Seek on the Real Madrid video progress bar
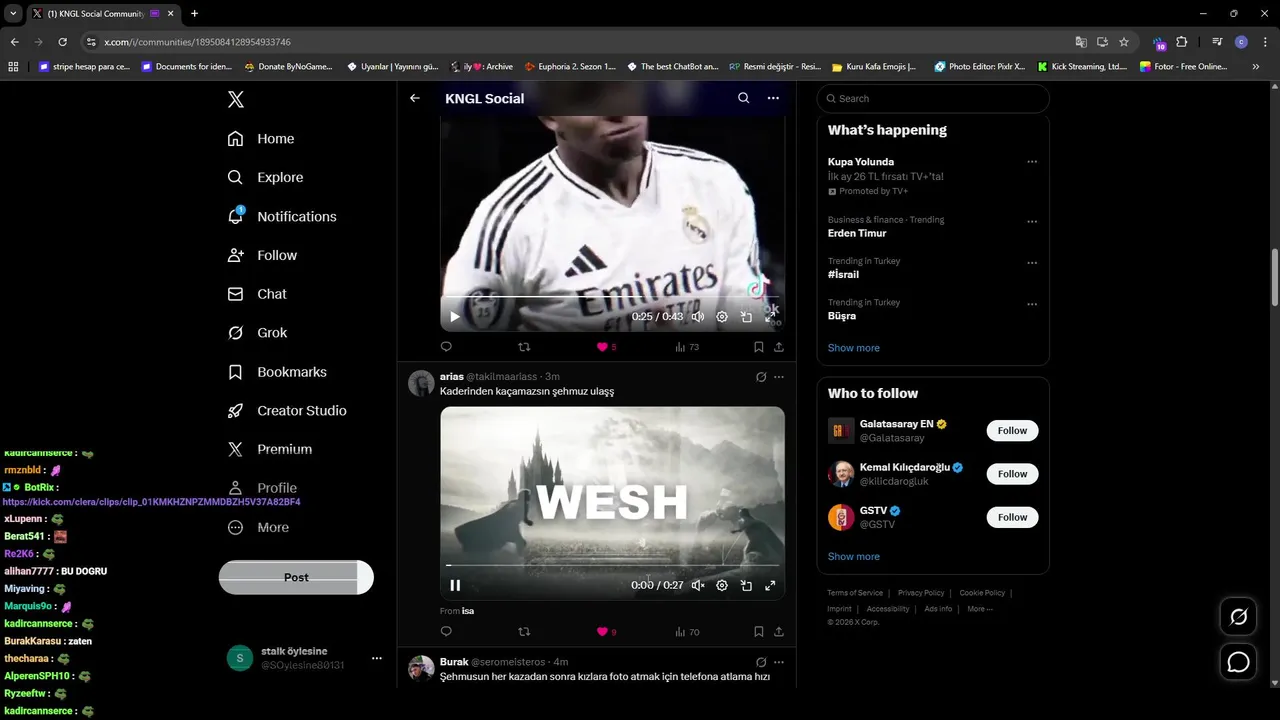Viewport: 1280px width, 720px height. [x=612, y=297]
